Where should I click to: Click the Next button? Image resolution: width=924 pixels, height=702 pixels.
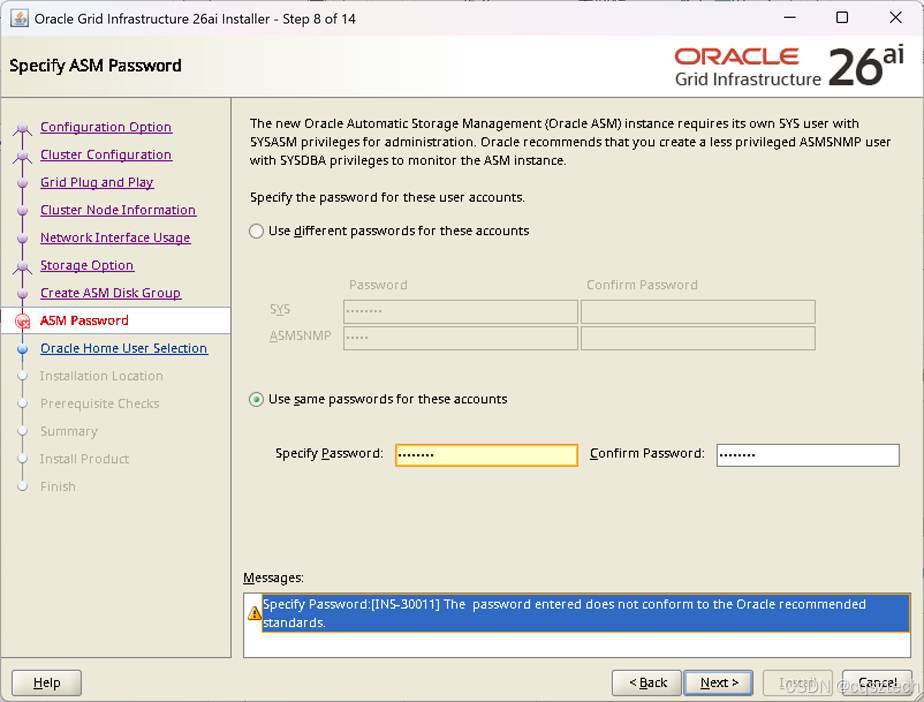pyautogui.click(x=718, y=683)
